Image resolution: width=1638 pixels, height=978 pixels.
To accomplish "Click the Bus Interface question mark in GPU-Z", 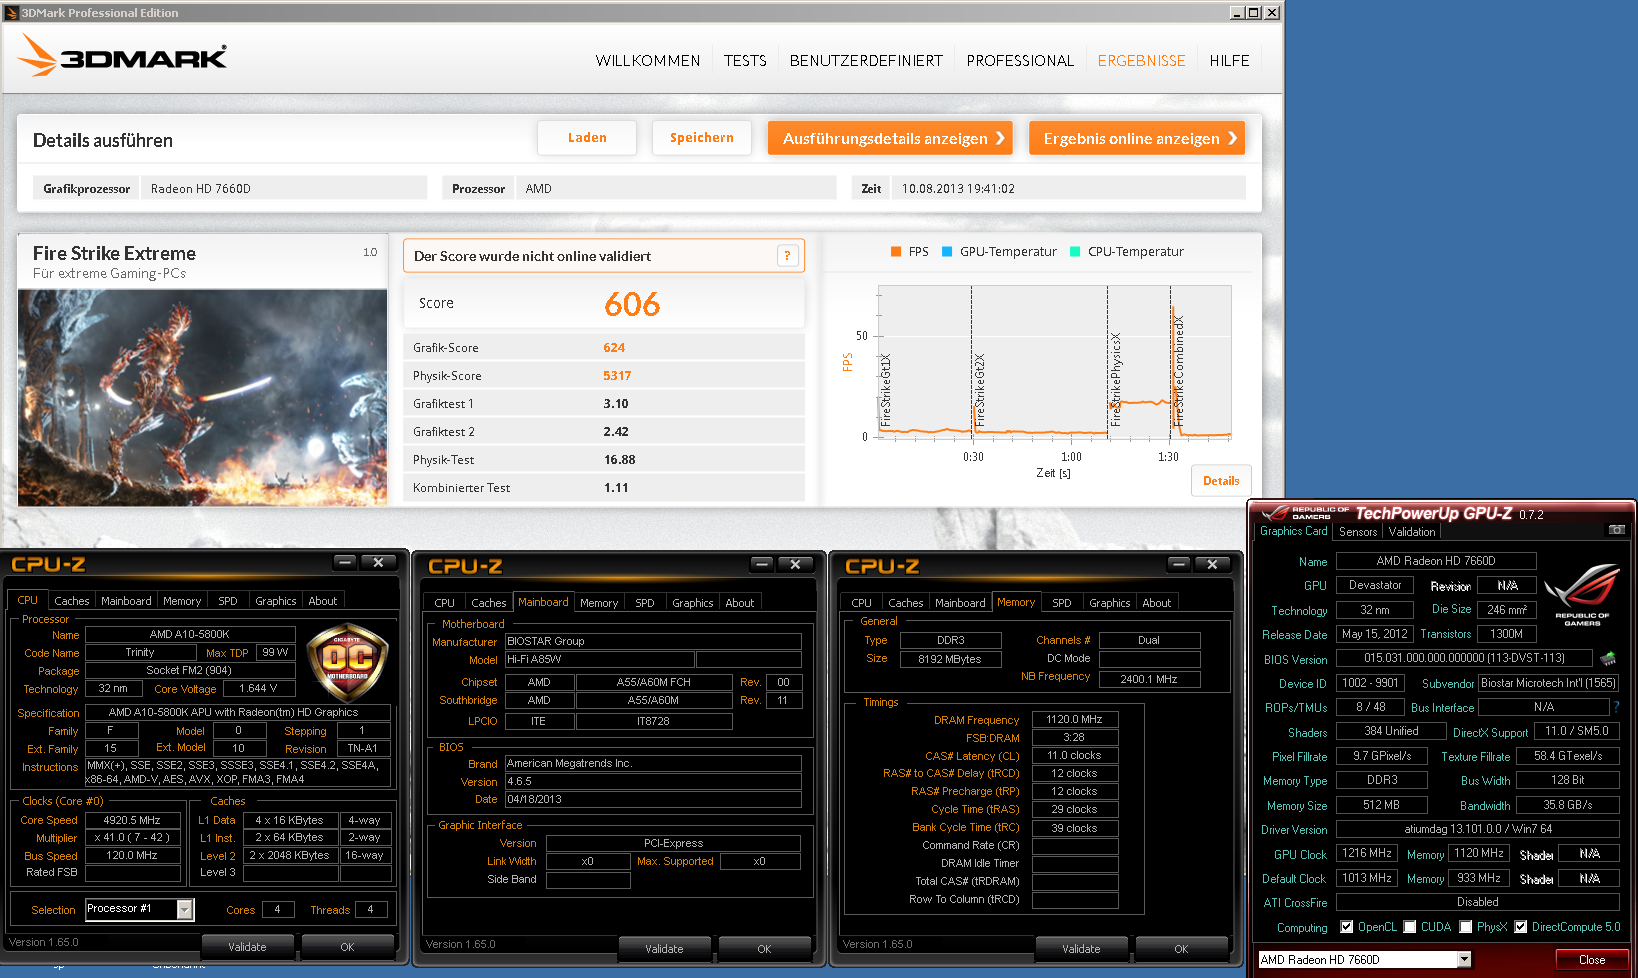I will coord(1616,707).
